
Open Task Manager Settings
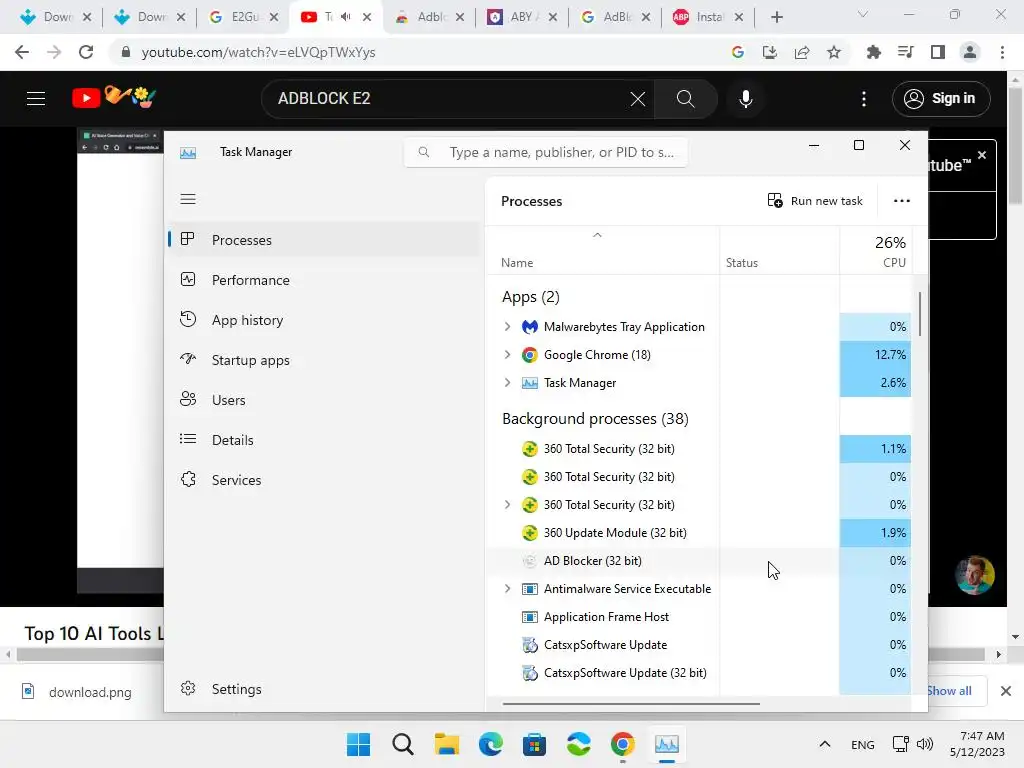click(324, 689)
